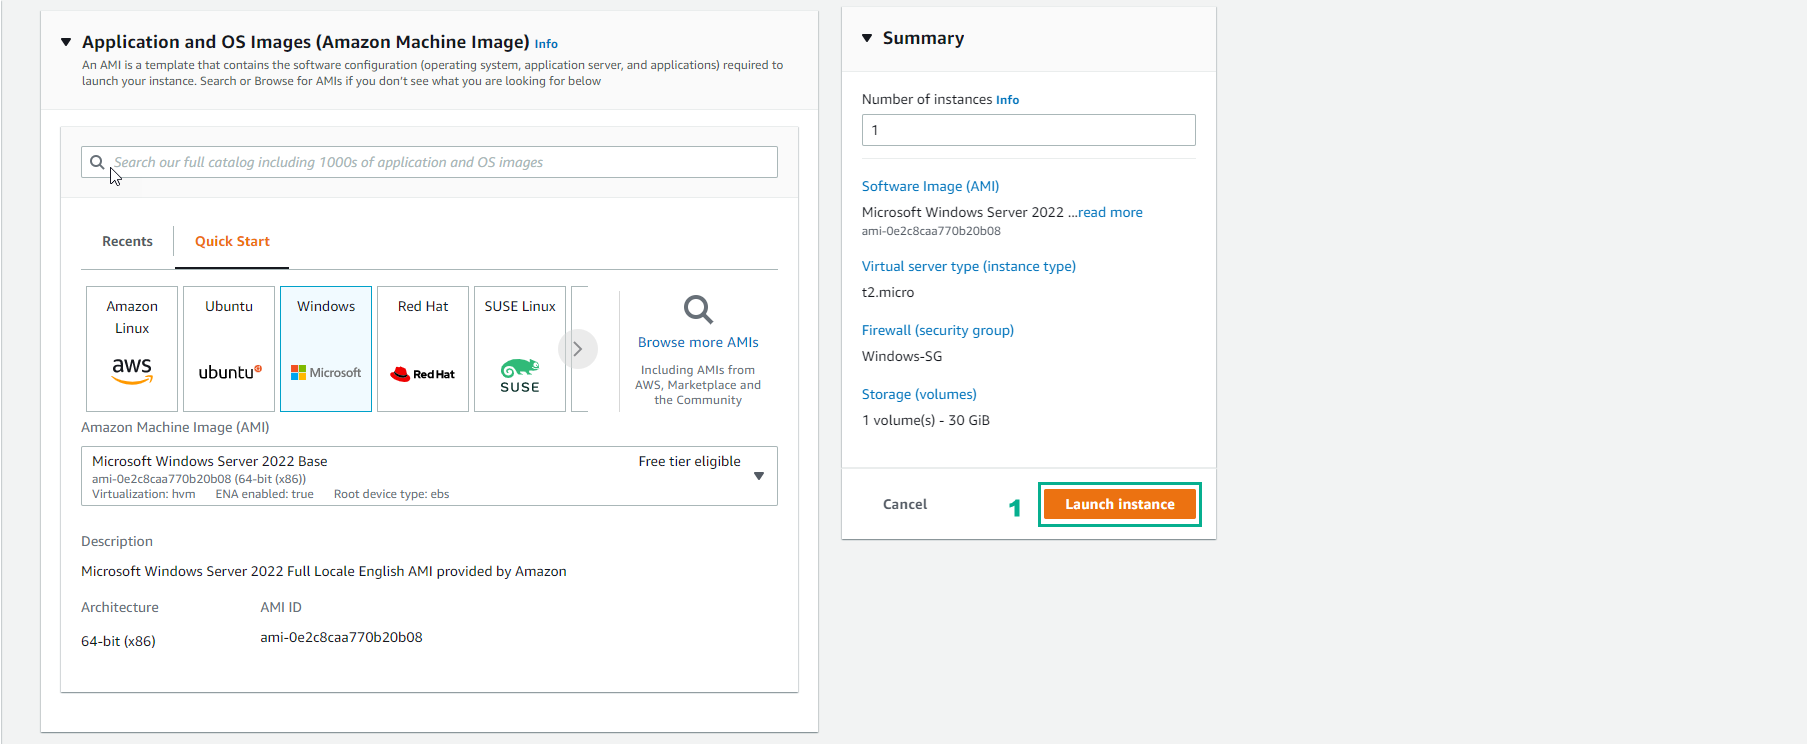Screen dimensions: 1807x744
Task: Open Firewall (security group) link
Action: (937, 330)
